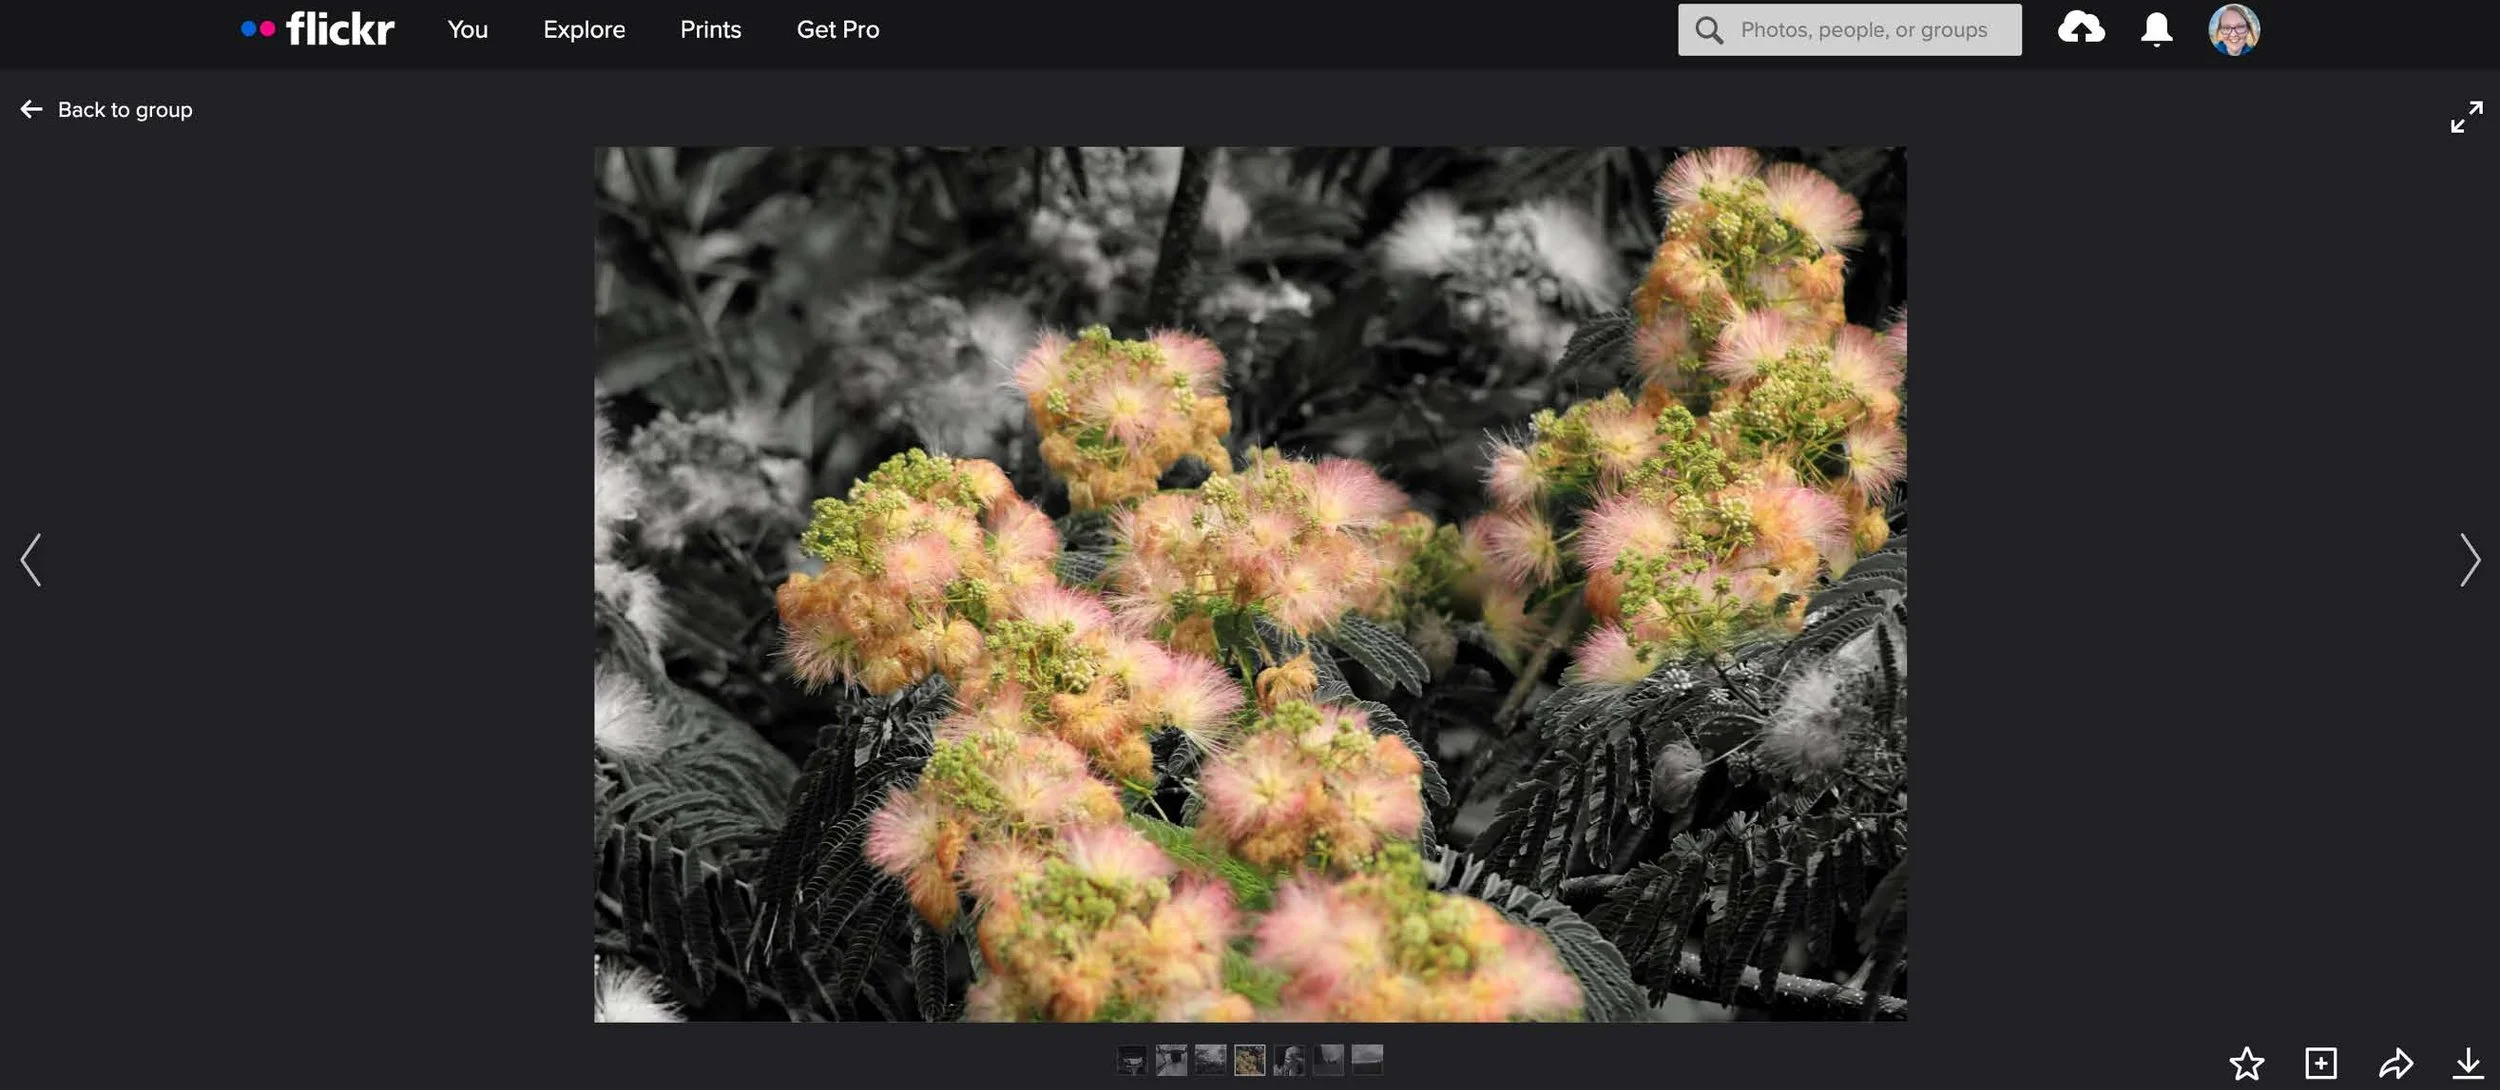
Task: Select the first thumbnail in the filmstrip
Action: click(x=1131, y=1059)
